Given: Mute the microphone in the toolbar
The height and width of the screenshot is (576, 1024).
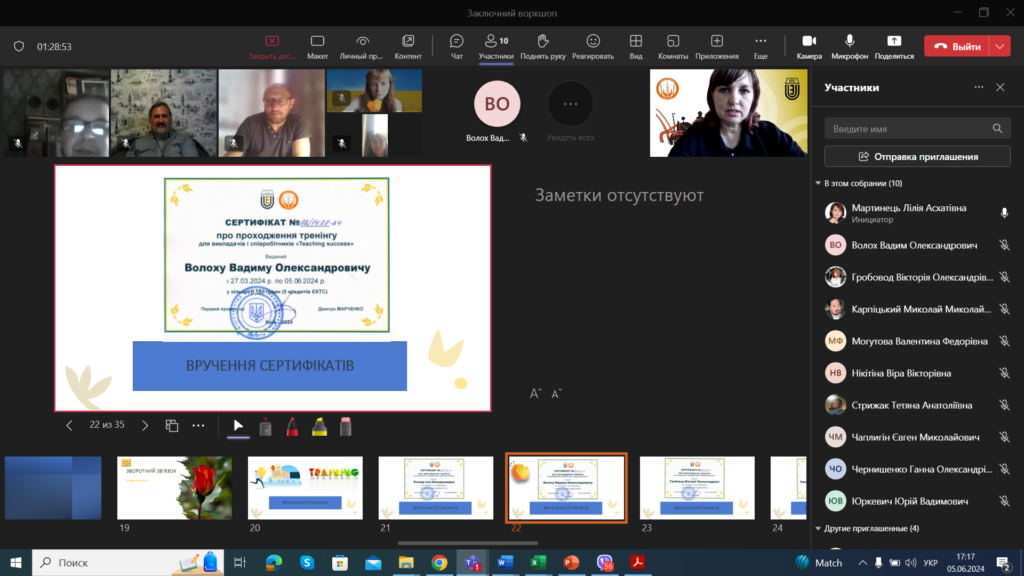Looking at the screenshot, I should pyautogui.click(x=850, y=45).
